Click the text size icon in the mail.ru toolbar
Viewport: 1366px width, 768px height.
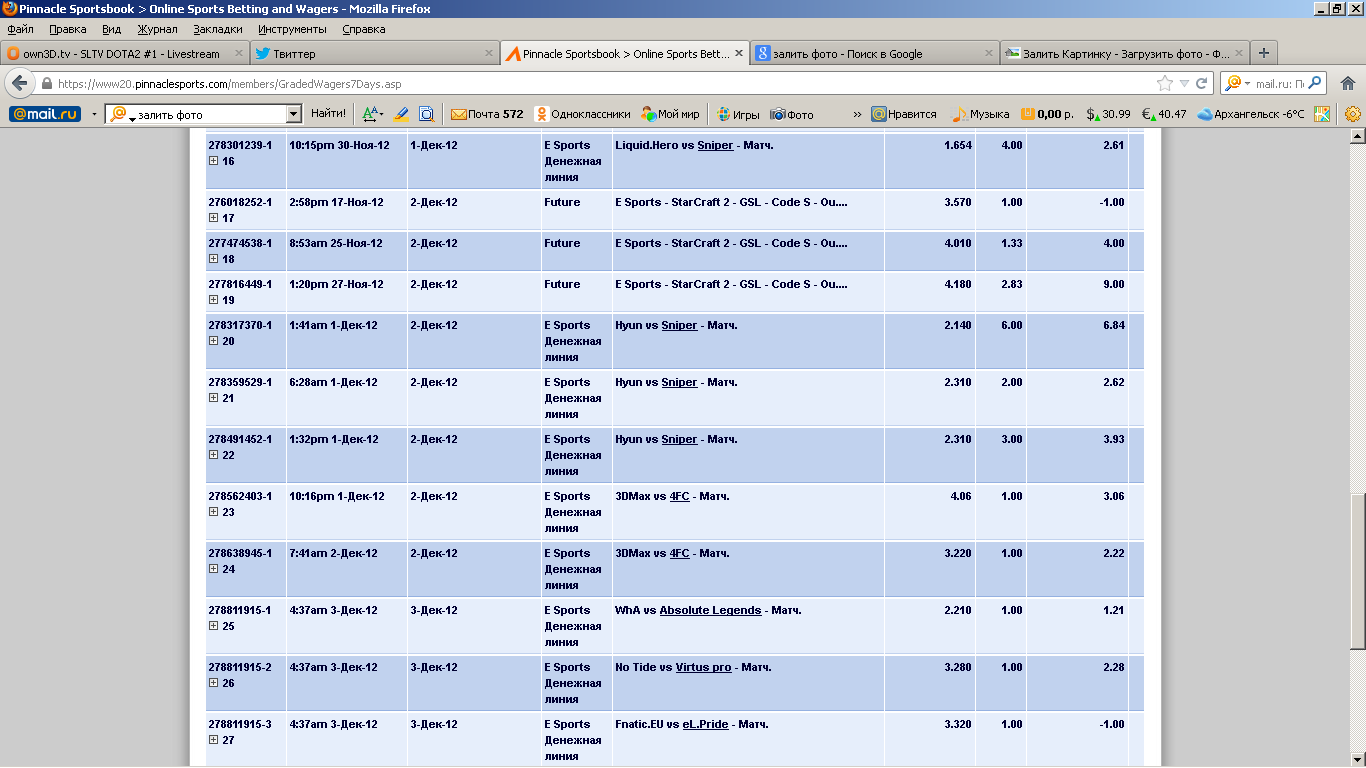pos(370,114)
